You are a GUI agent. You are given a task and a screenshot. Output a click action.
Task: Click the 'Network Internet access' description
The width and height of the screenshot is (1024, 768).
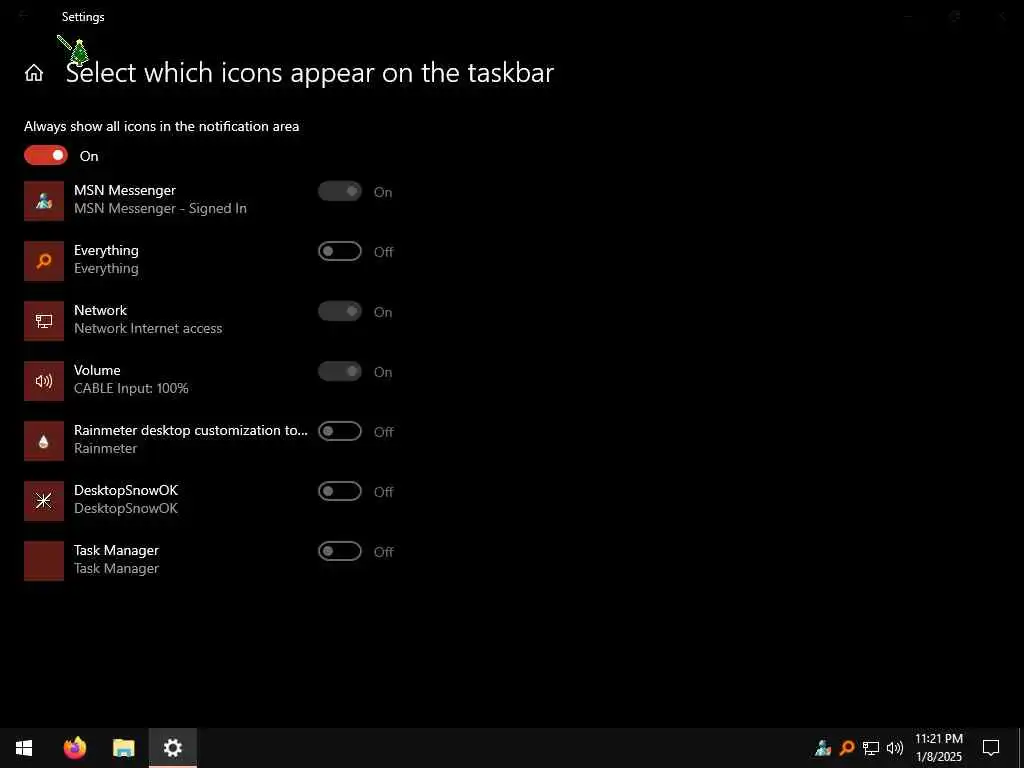tap(148, 328)
